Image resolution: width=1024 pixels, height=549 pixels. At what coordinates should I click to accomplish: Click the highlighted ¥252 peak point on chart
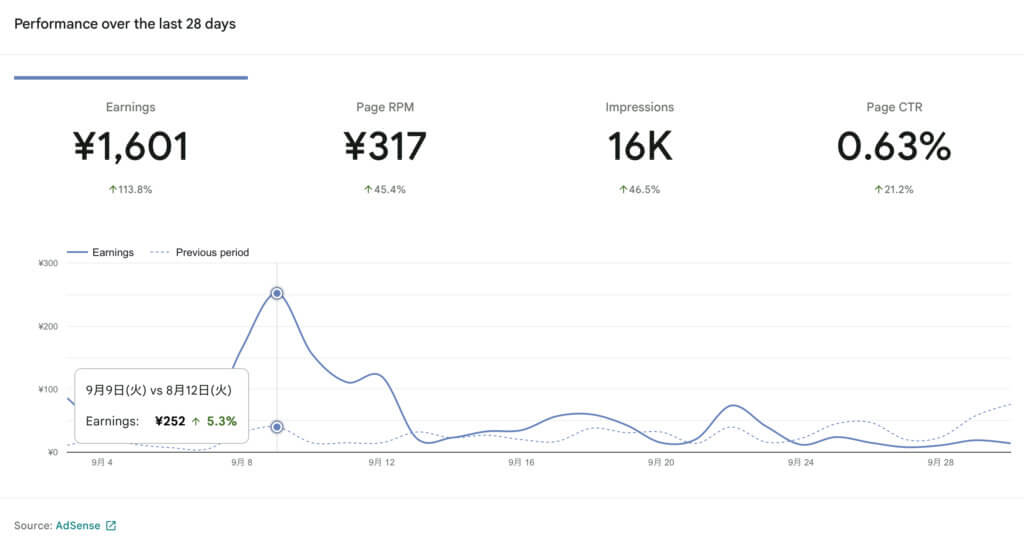click(277, 293)
